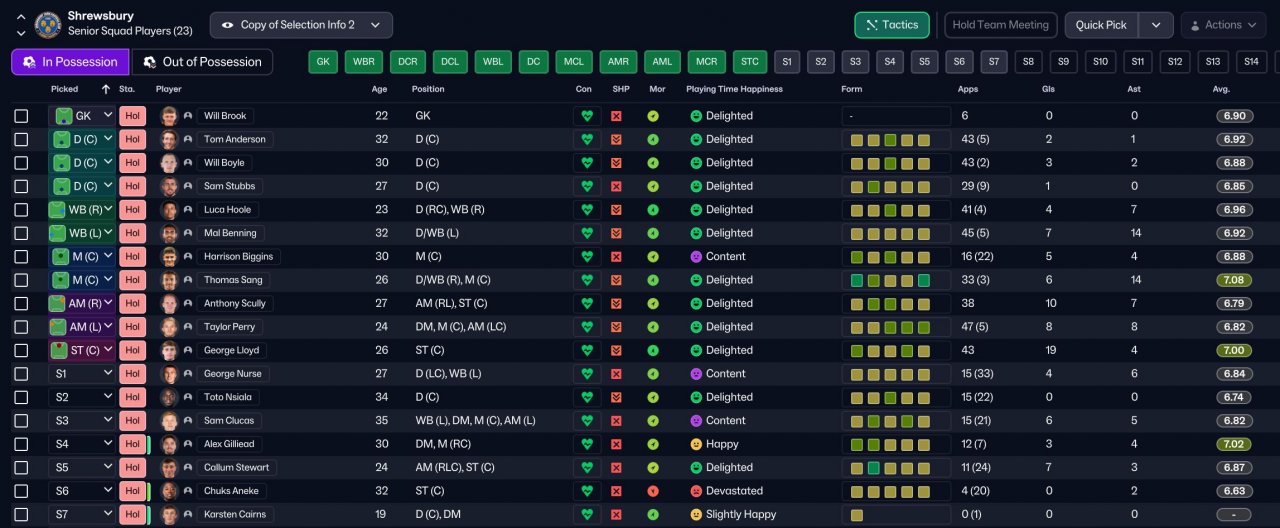Open the Actions dropdown

[x=1223, y=25]
